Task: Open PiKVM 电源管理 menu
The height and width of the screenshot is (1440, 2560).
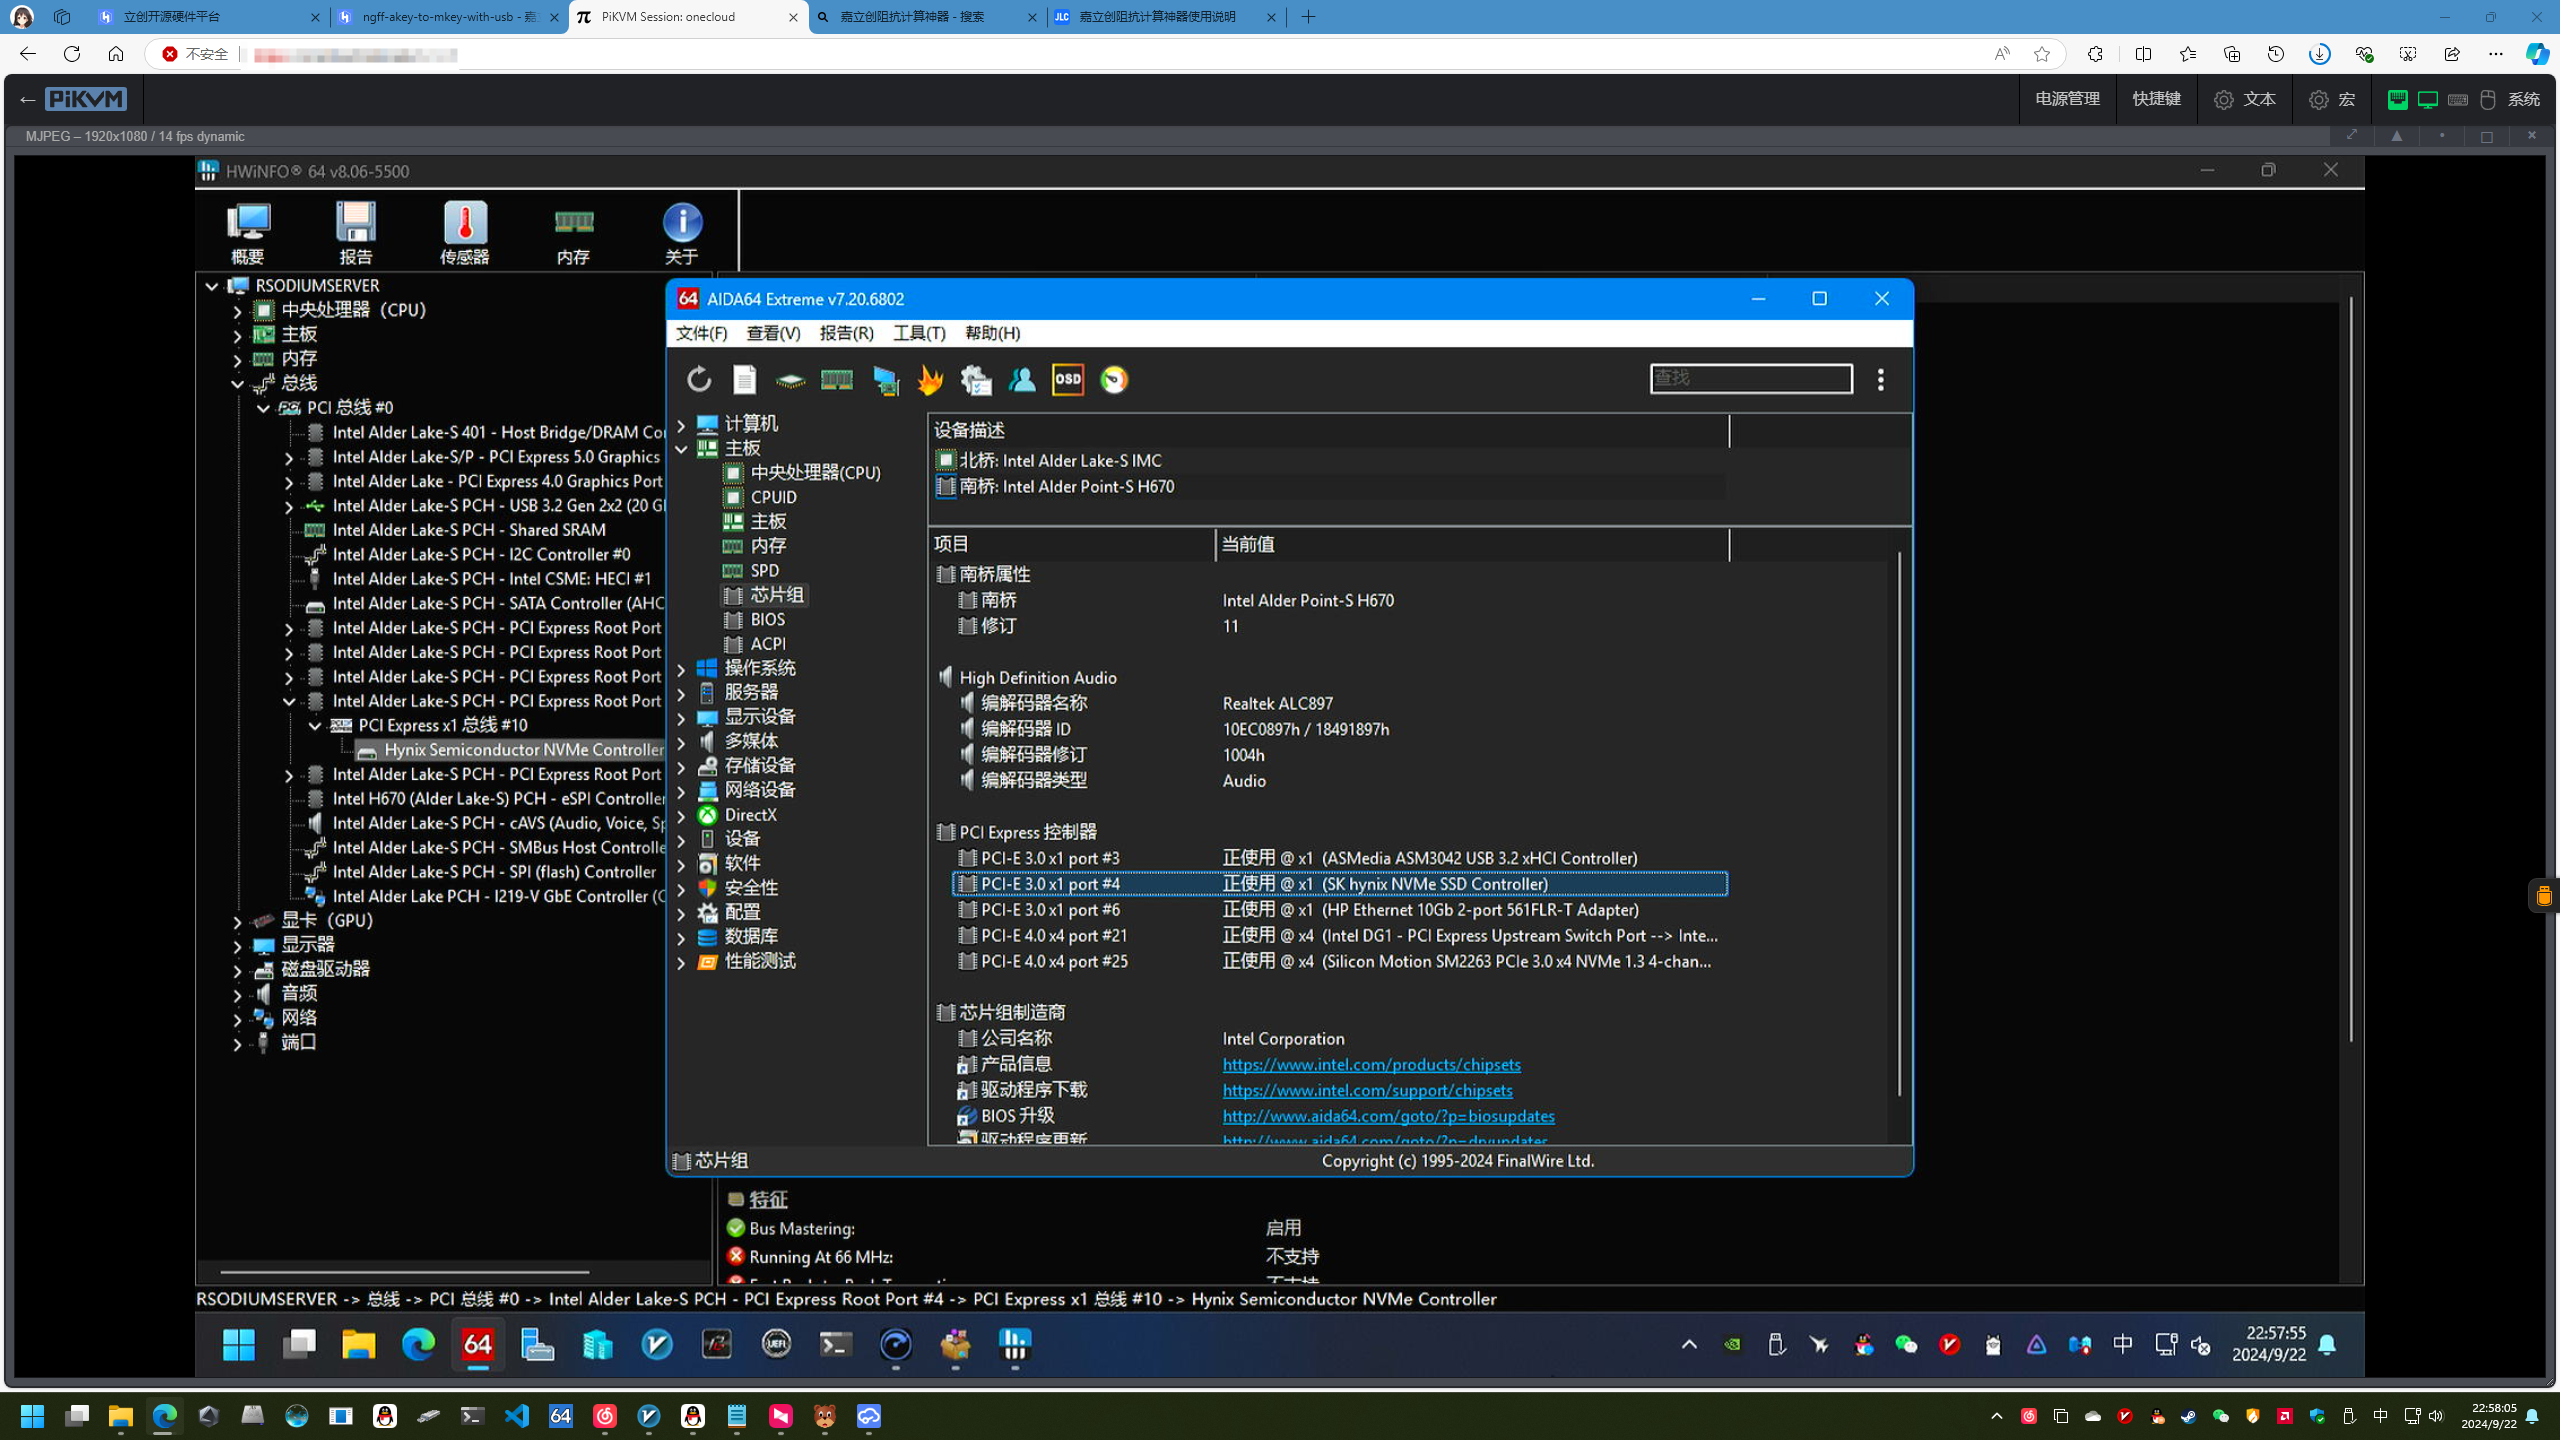Action: click(2067, 99)
